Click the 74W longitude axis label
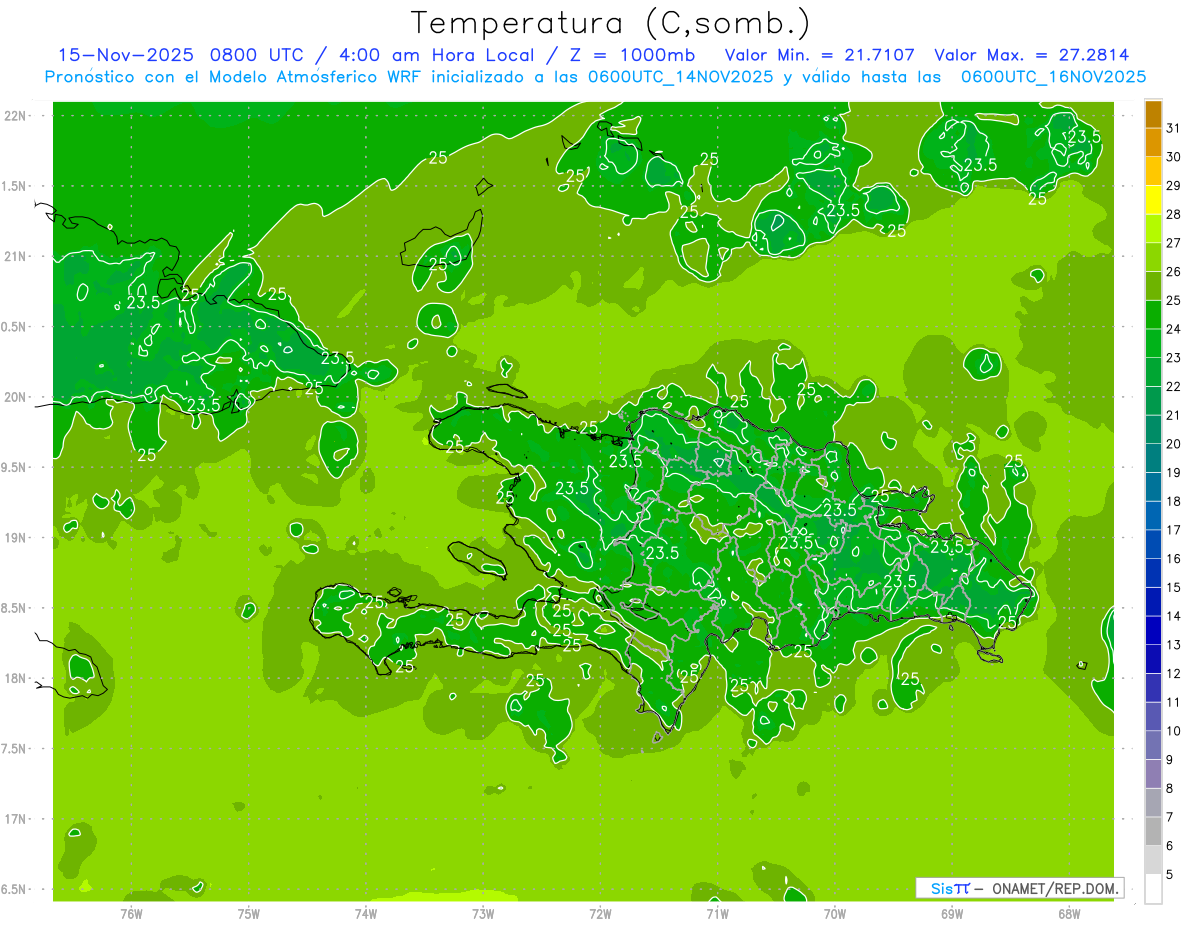Image resolution: width=1200 pixels, height=927 pixels. pos(365,913)
